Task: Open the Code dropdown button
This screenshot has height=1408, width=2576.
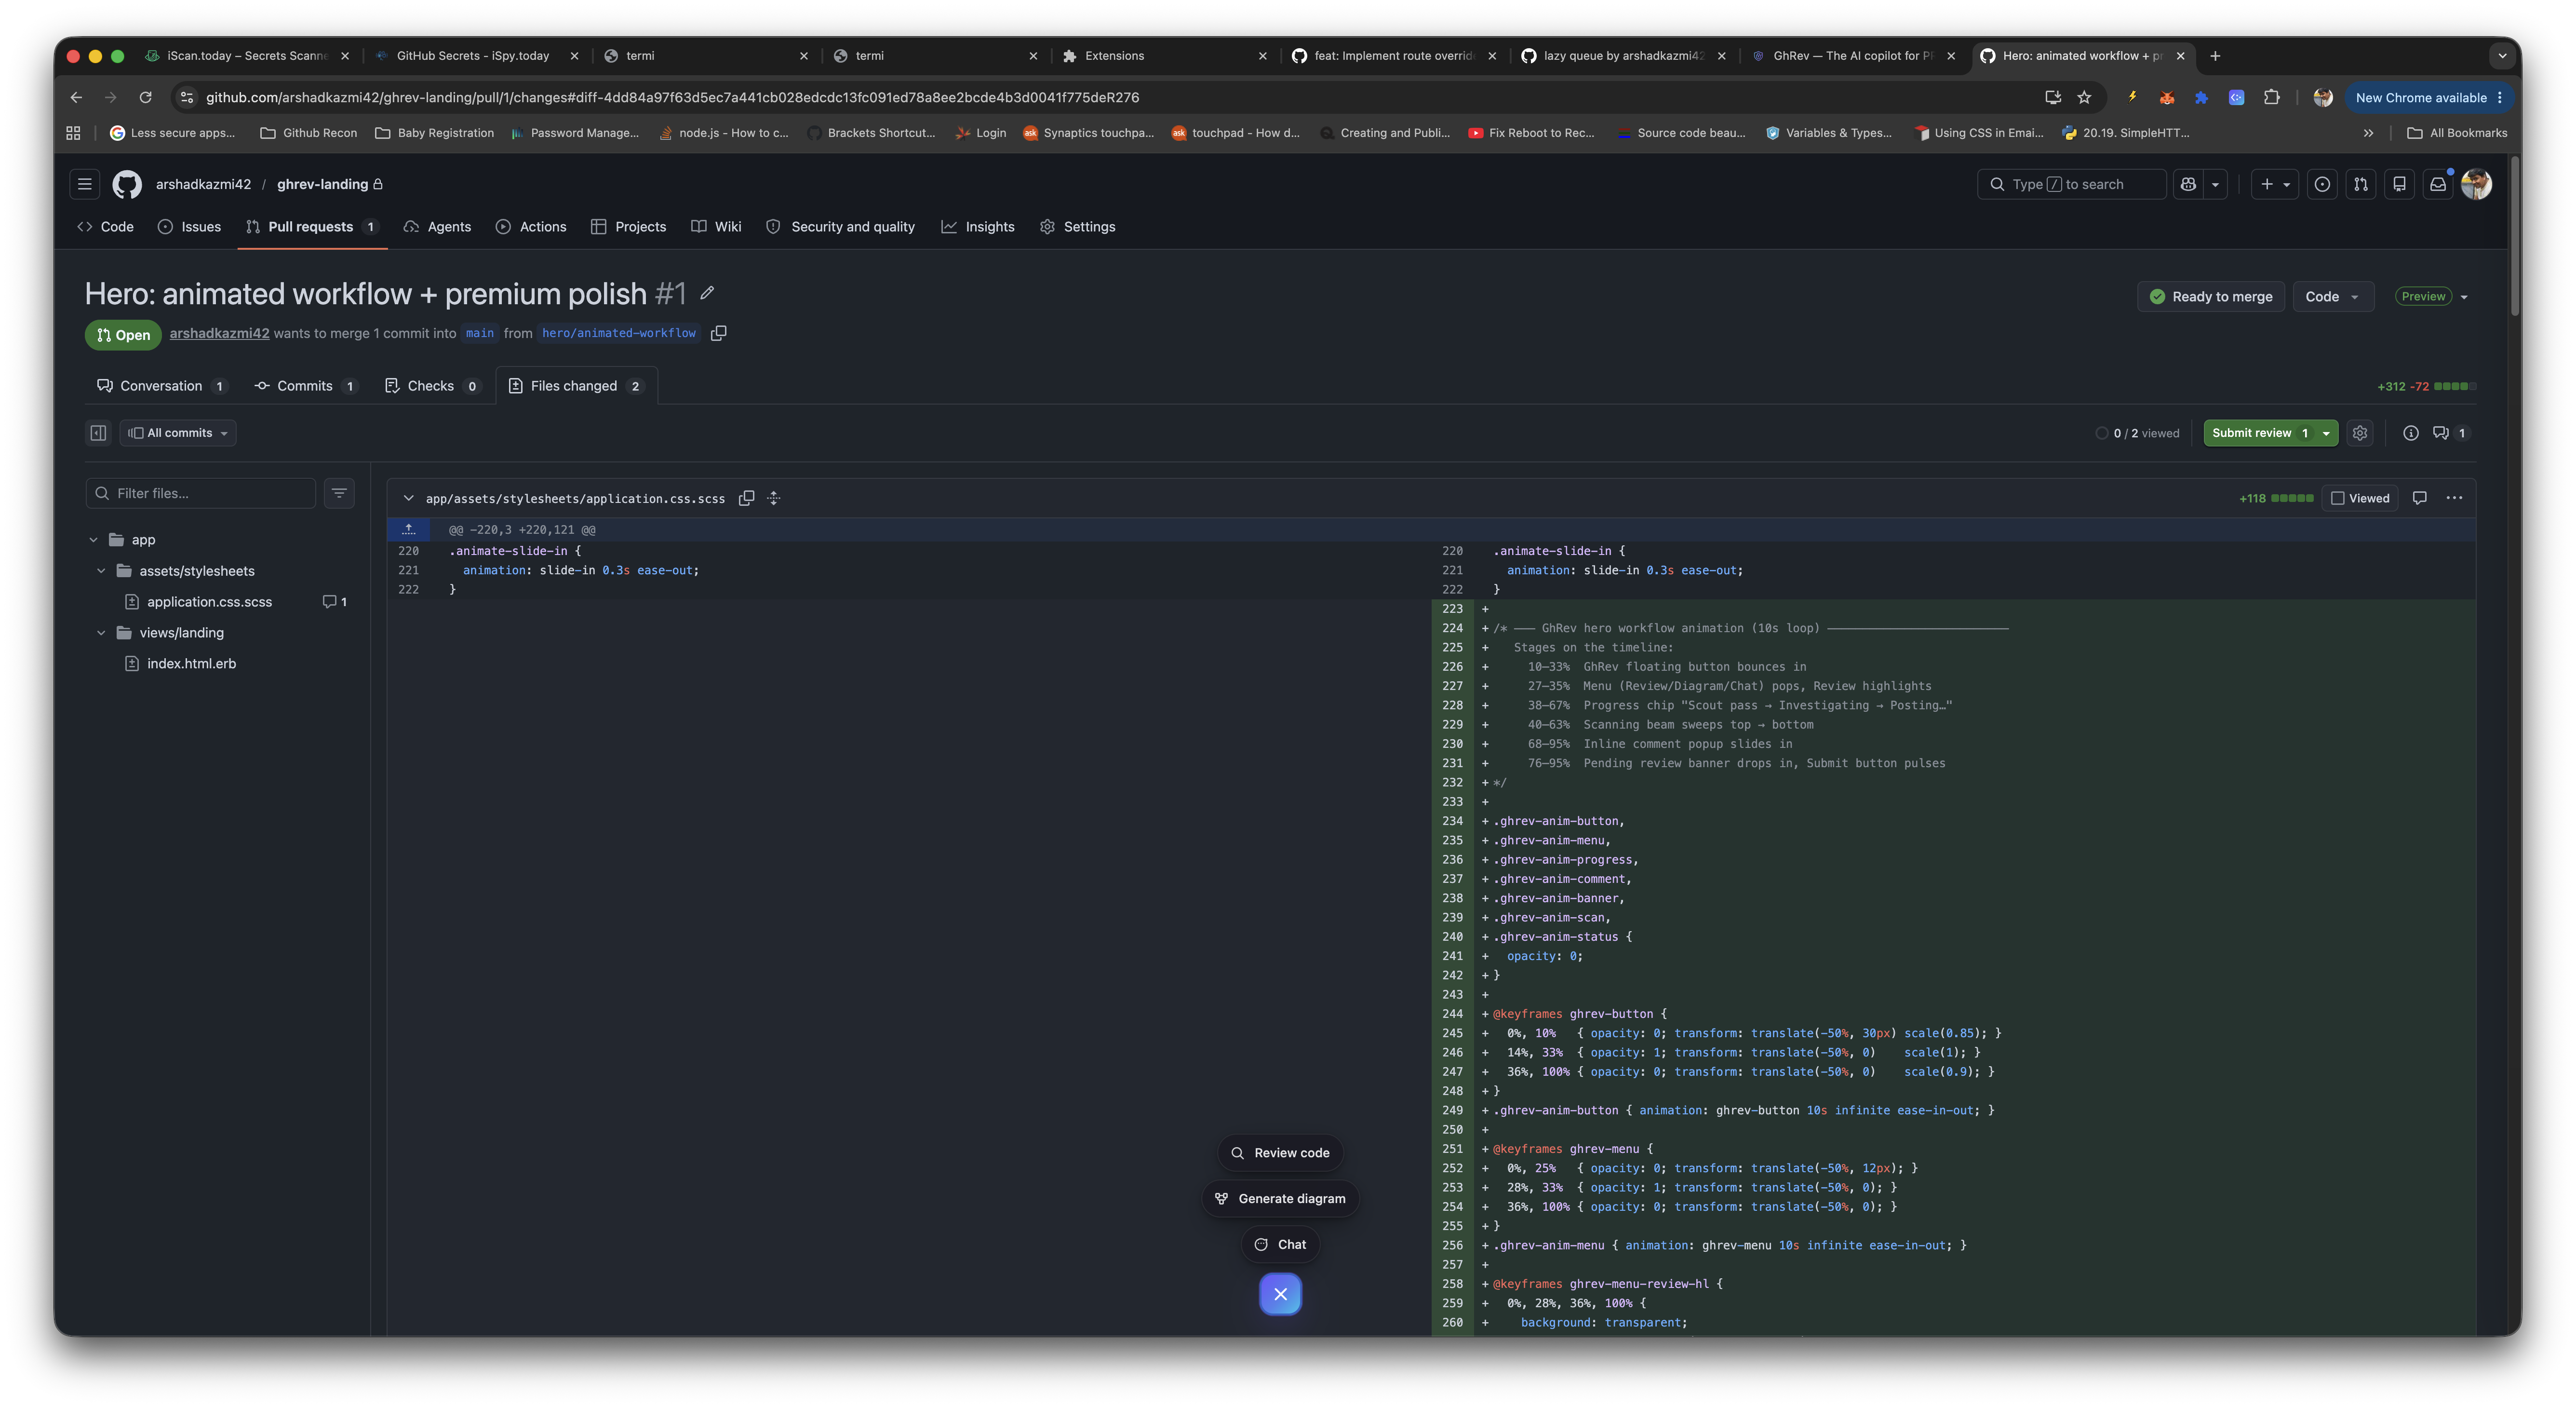Action: tap(2333, 296)
